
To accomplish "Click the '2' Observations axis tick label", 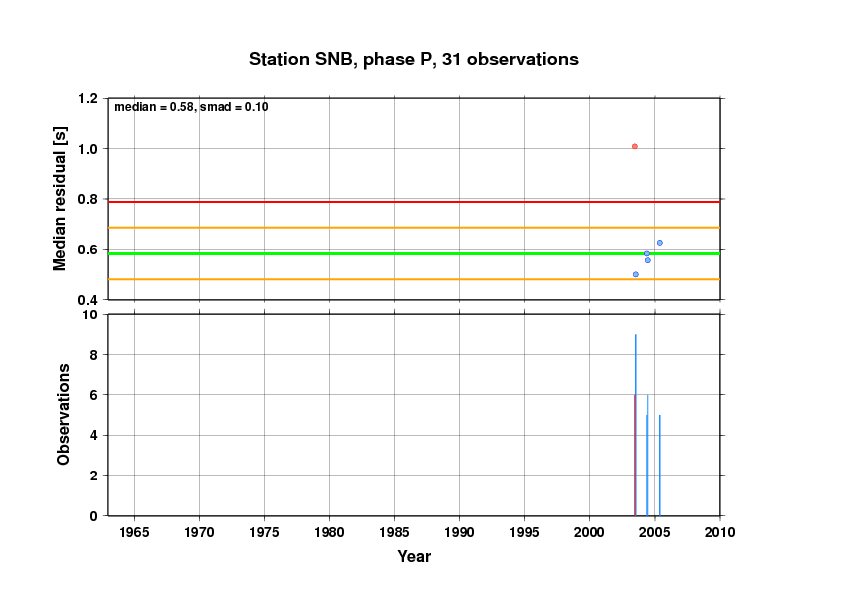I will [94, 476].
